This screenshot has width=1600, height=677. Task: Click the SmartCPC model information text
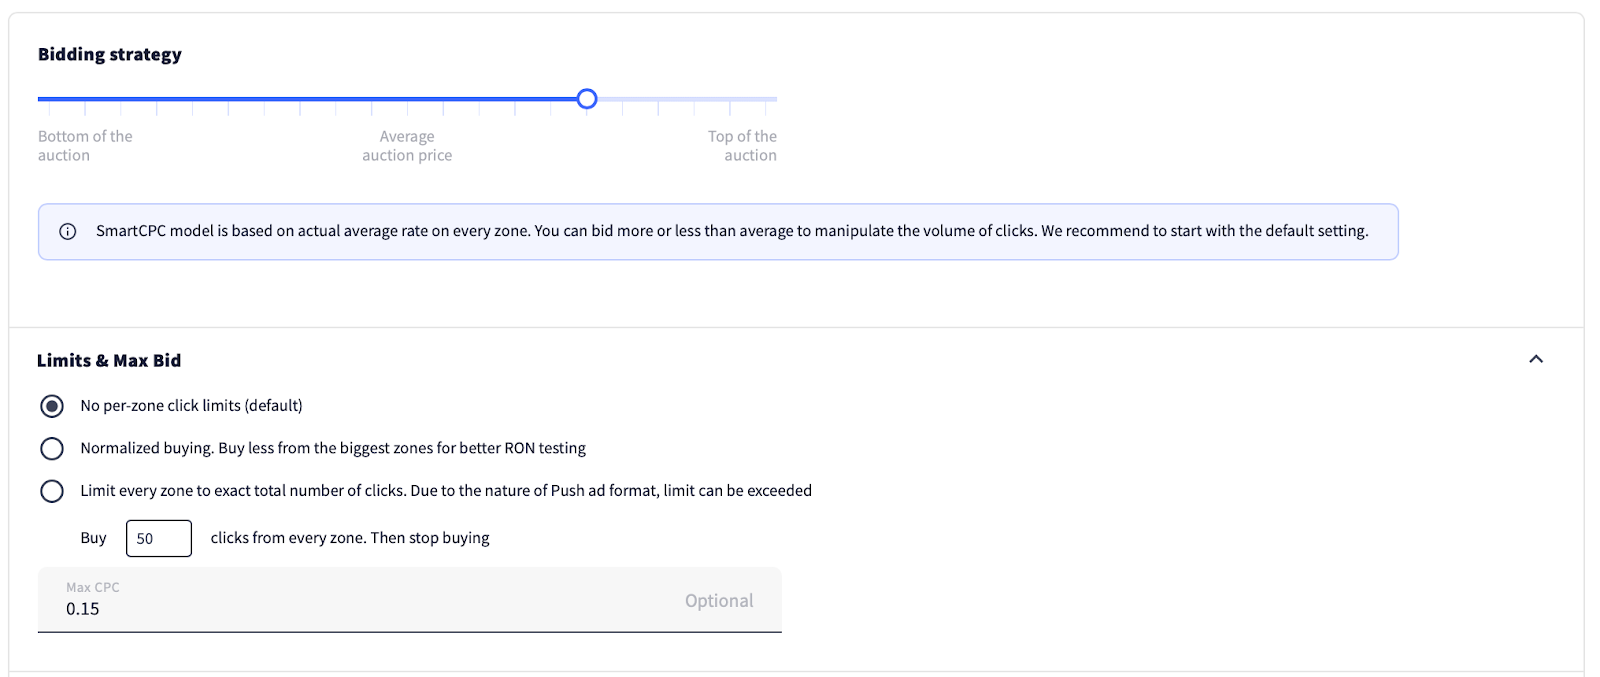pyautogui.click(x=731, y=231)
